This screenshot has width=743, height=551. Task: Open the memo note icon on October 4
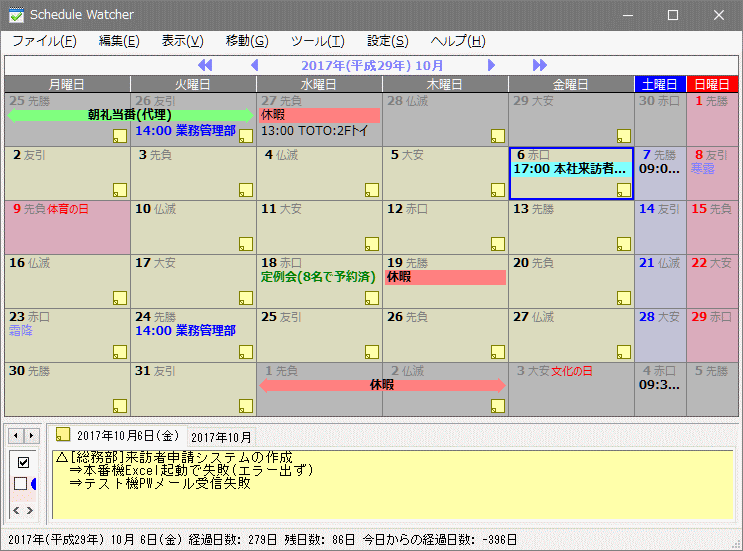click(x=372, y=190)
